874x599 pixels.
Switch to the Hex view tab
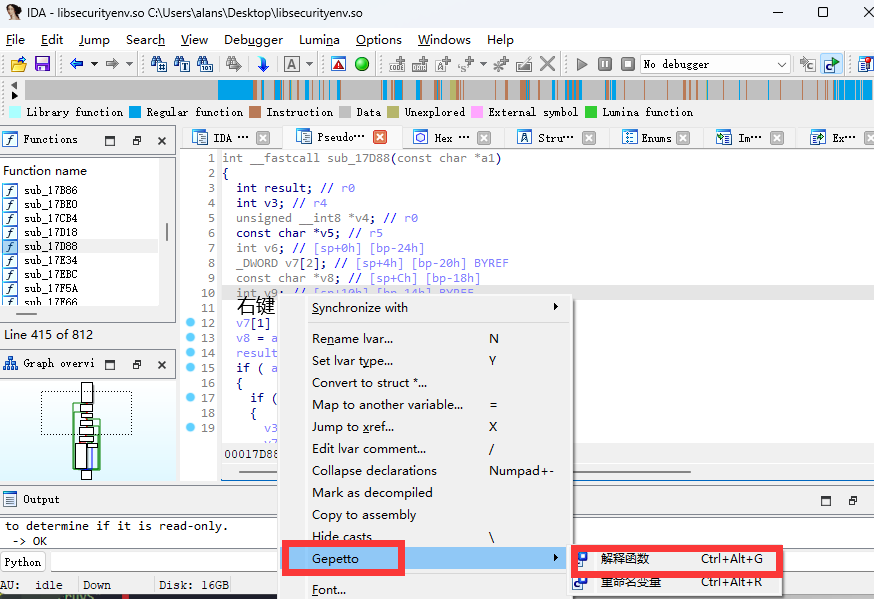443,138
